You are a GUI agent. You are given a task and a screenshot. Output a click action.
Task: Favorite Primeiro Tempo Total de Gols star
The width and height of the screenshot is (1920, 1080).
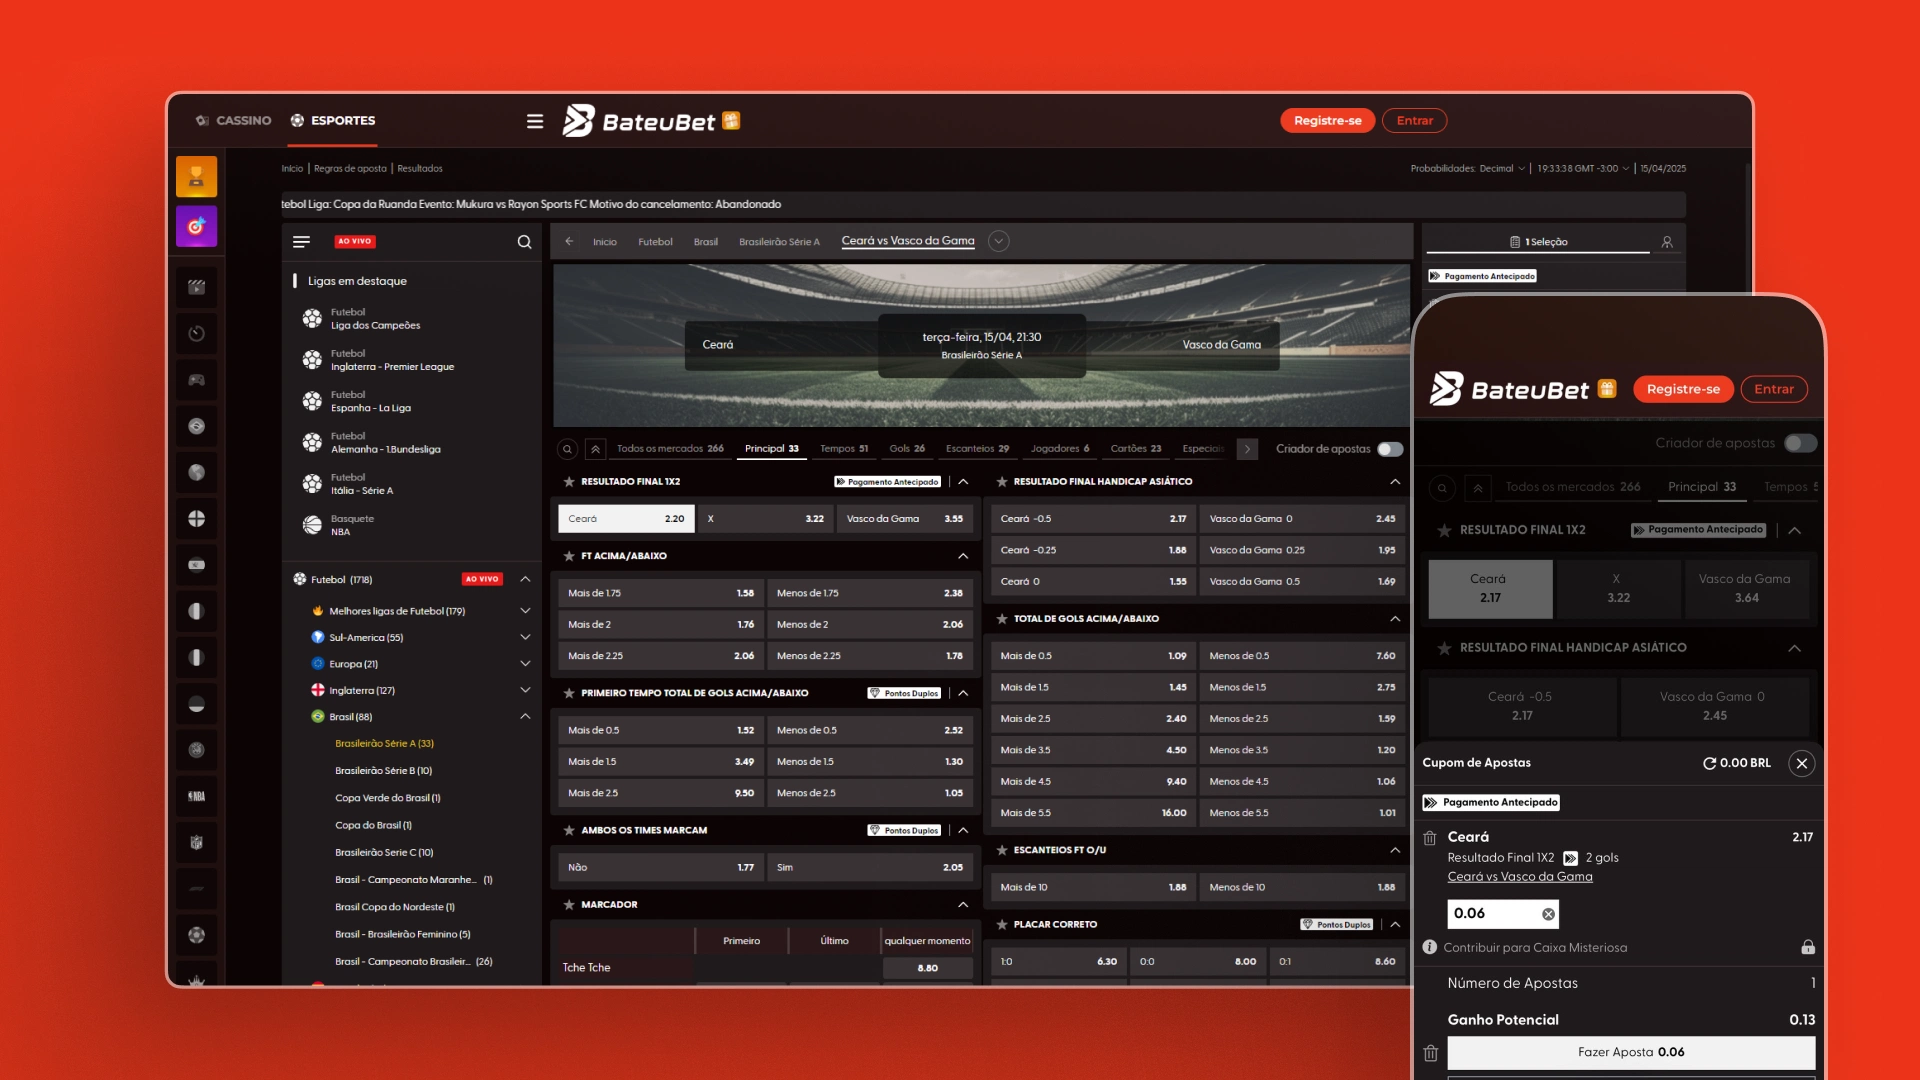tap(569, 693)
